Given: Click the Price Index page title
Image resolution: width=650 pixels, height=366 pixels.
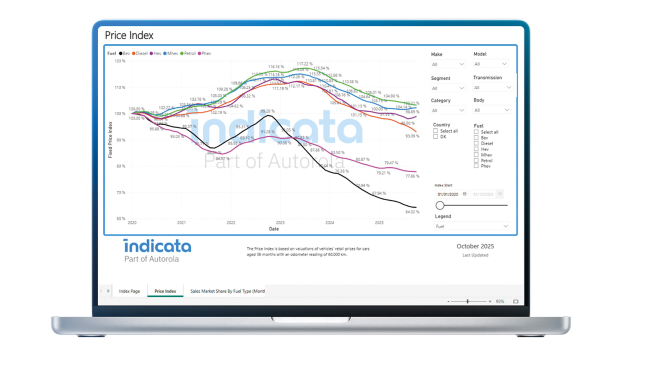Looking at the screenshot, I should (129, 36).
